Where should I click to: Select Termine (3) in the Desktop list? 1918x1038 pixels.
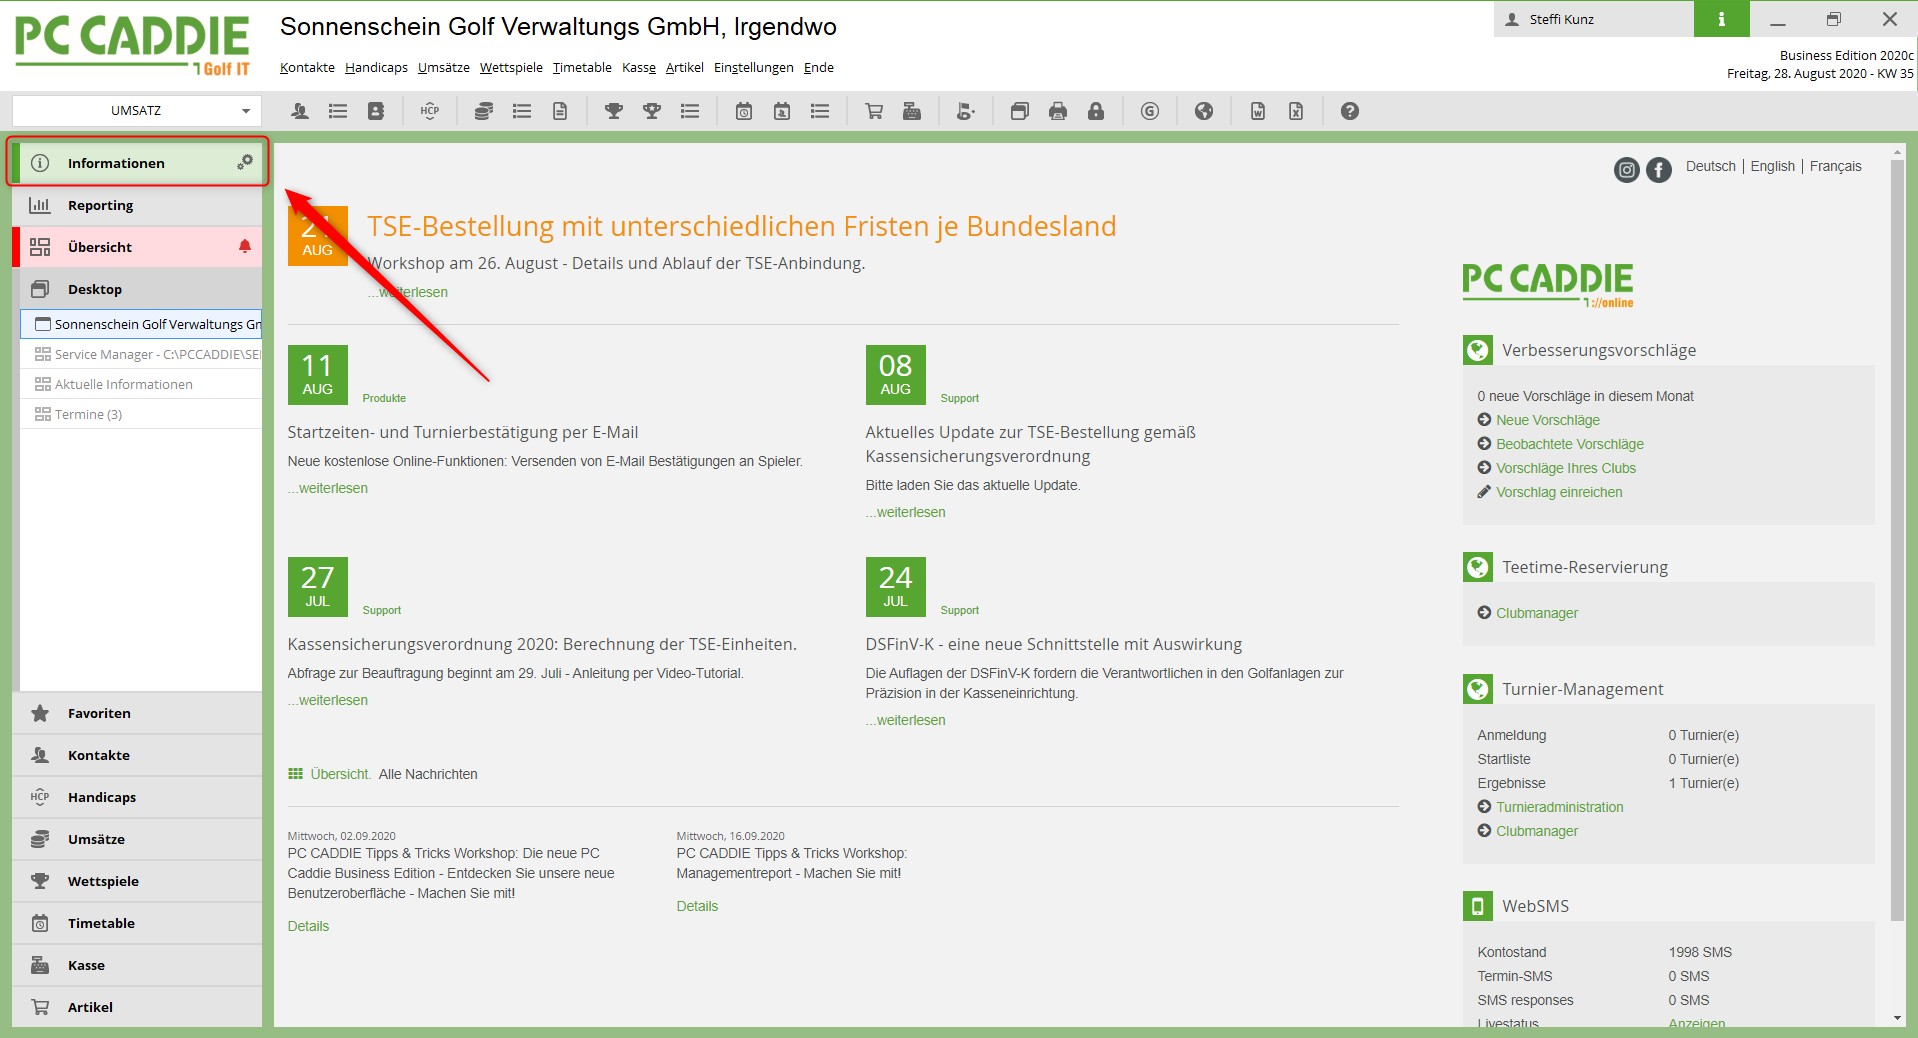(141, 414)
